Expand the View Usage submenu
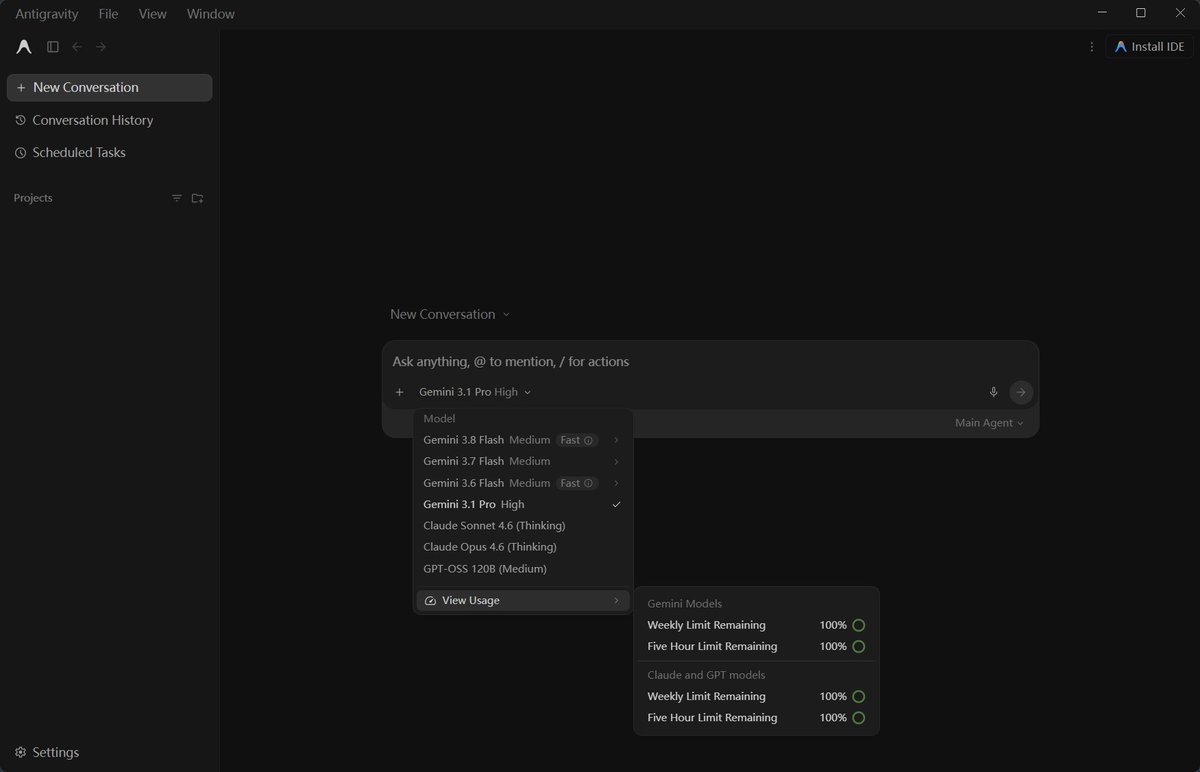This screenshot has width=1200, height=772. [x=523, y=600]
